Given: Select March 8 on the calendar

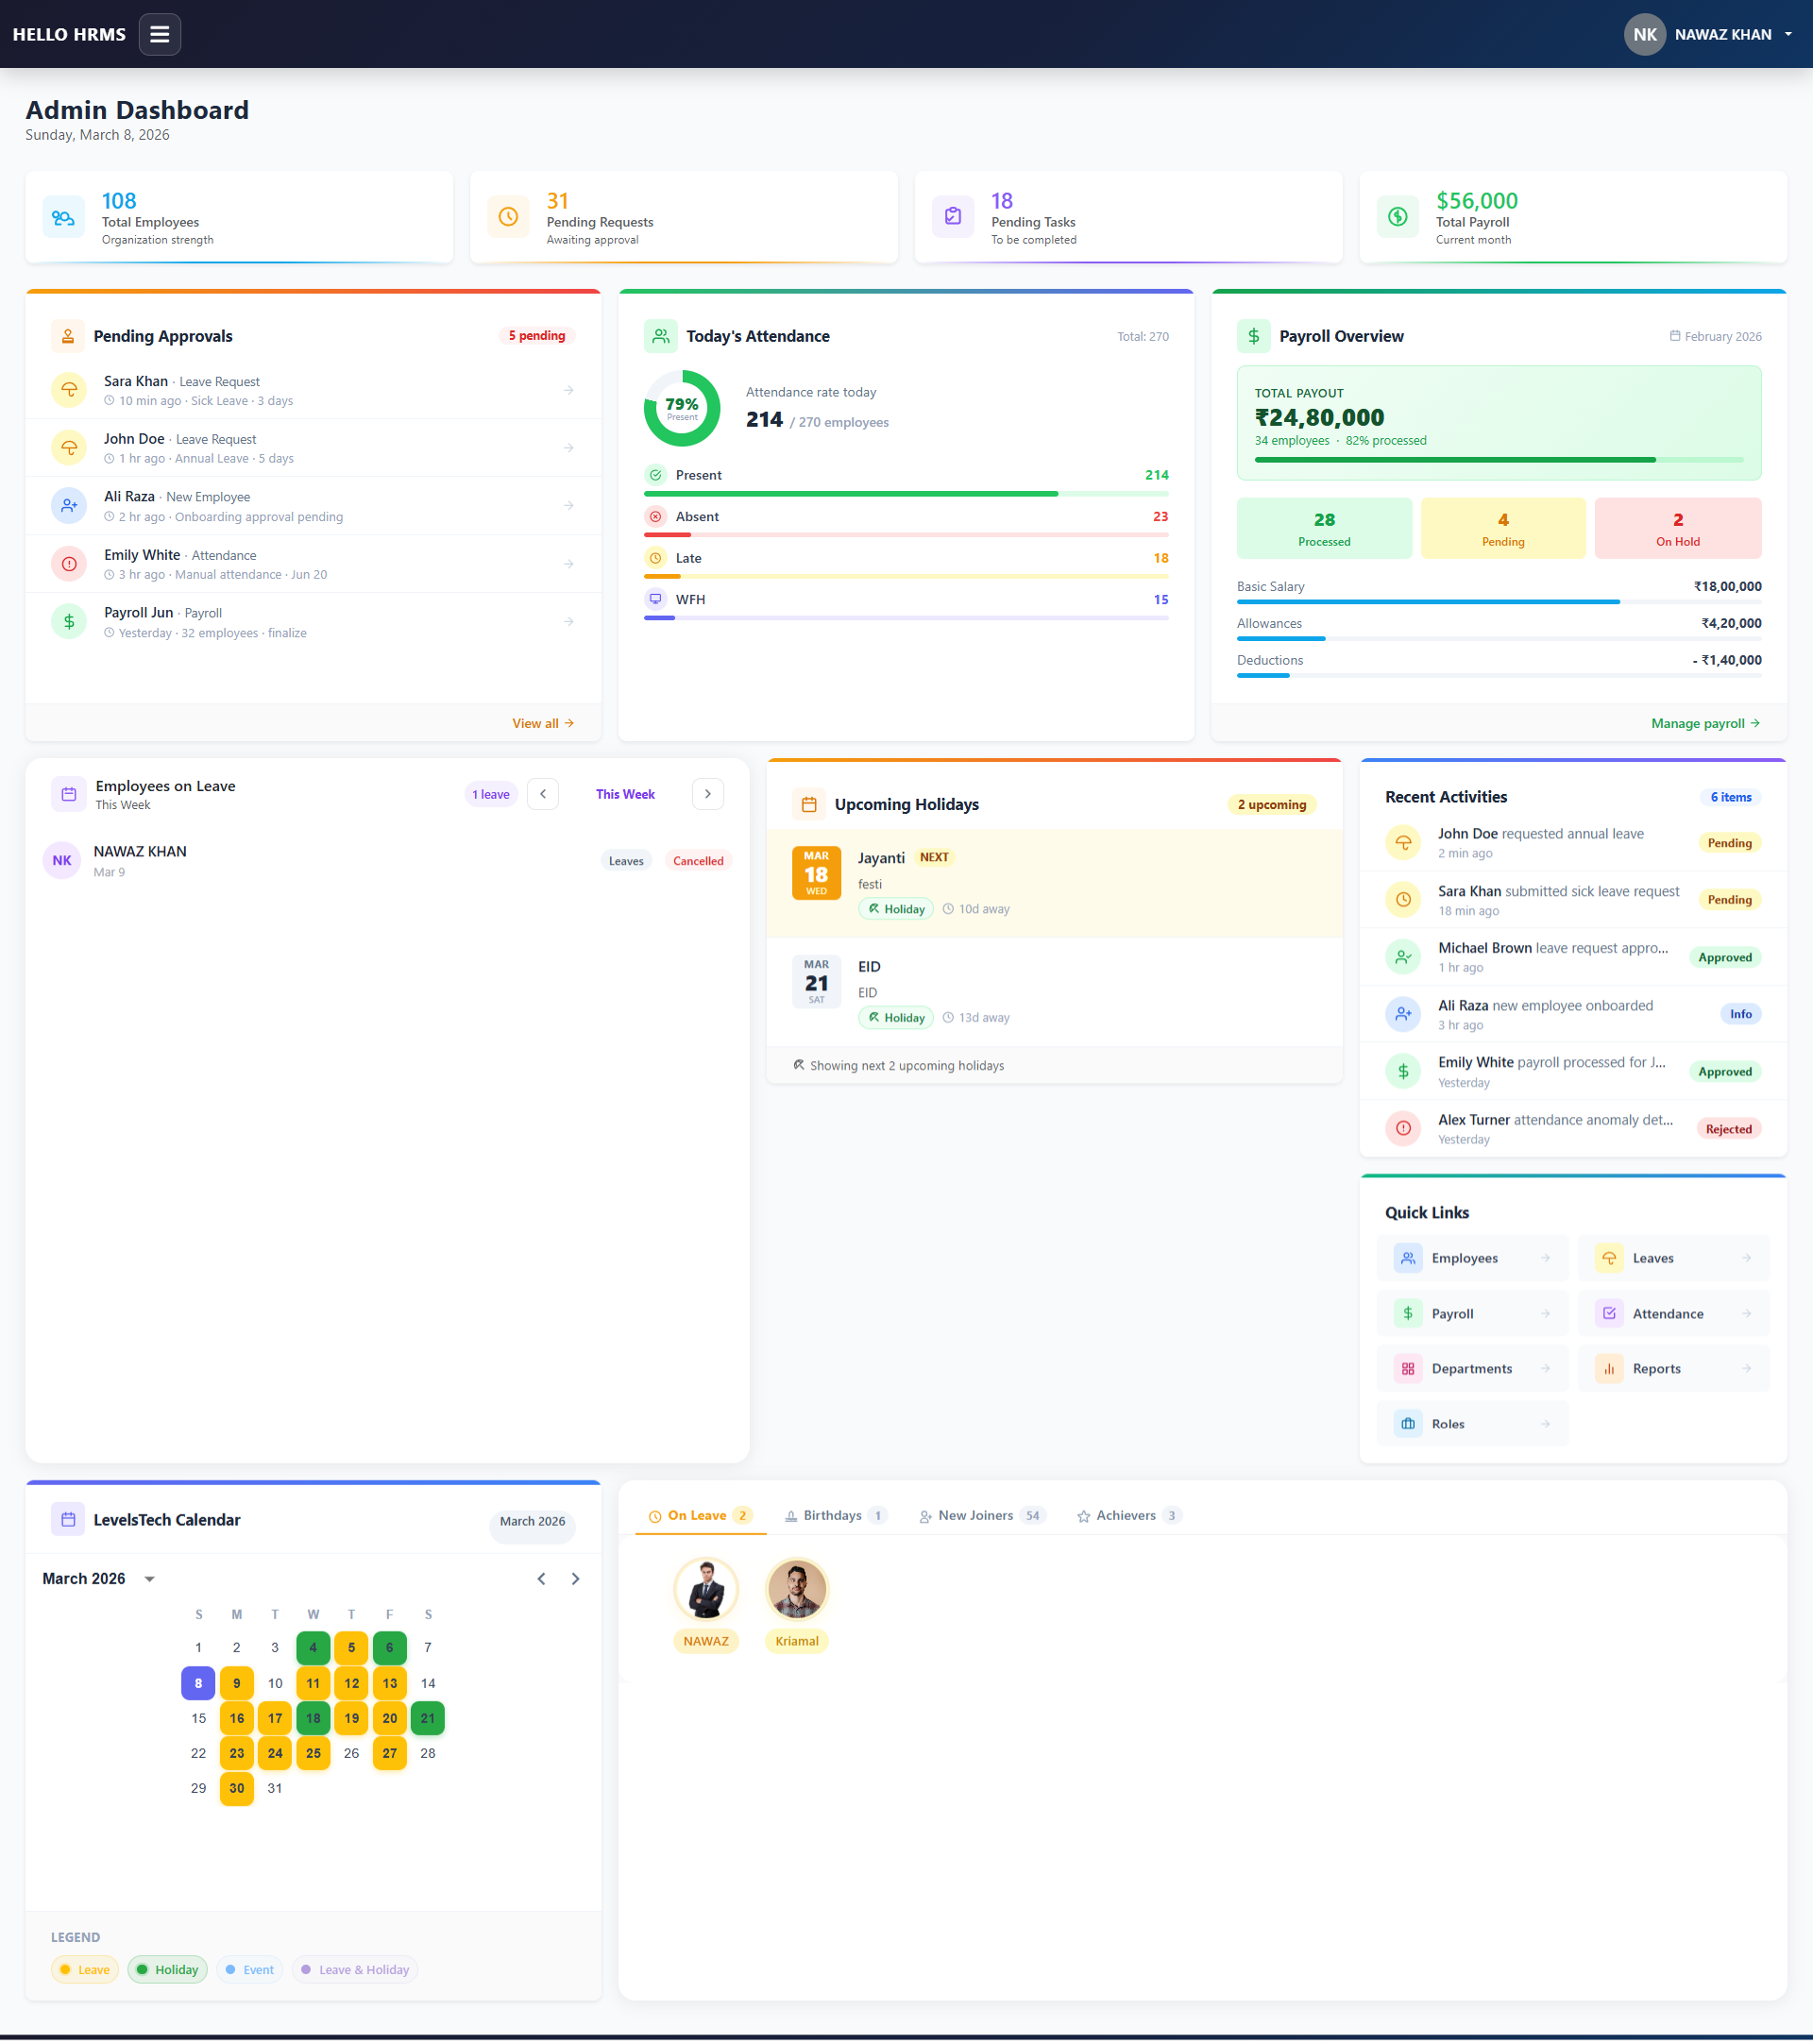Looking at the screenshot, I should [198, 1683].
